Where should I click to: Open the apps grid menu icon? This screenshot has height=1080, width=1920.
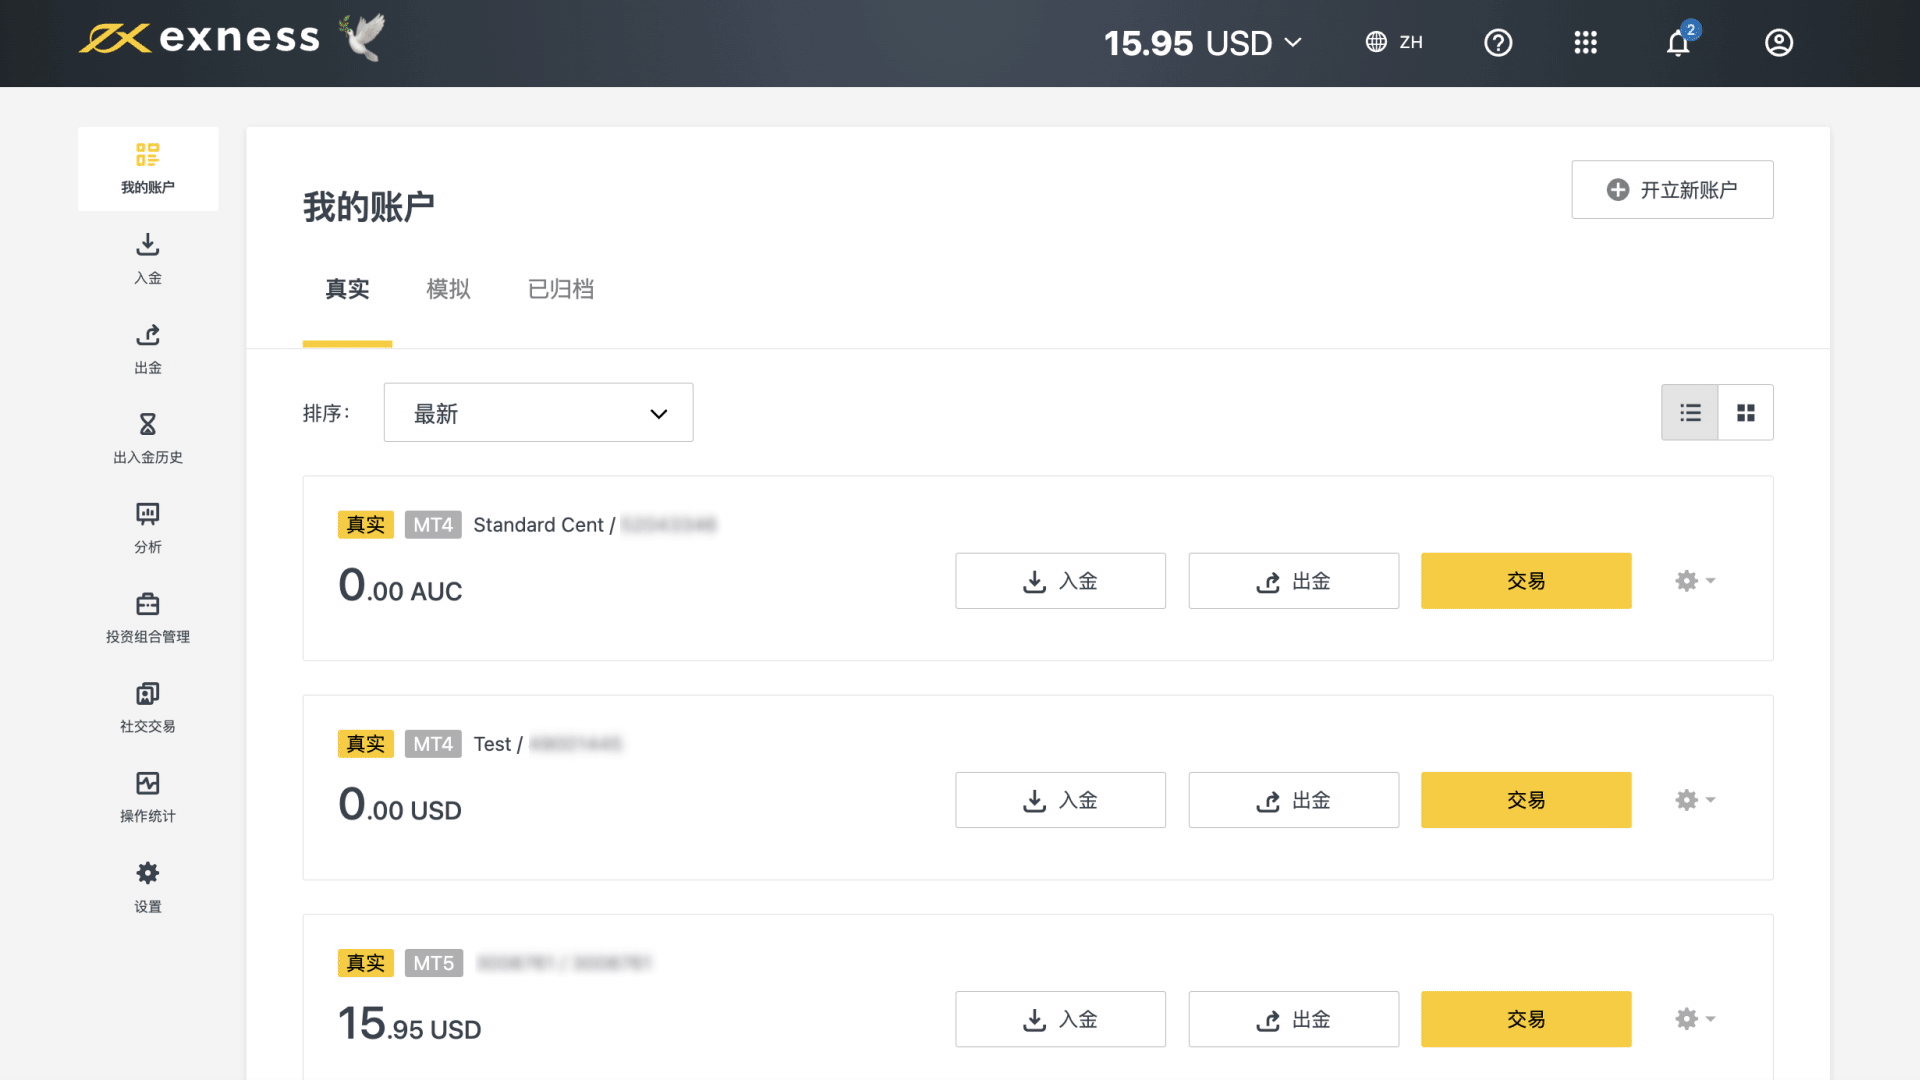(1585, 43)
